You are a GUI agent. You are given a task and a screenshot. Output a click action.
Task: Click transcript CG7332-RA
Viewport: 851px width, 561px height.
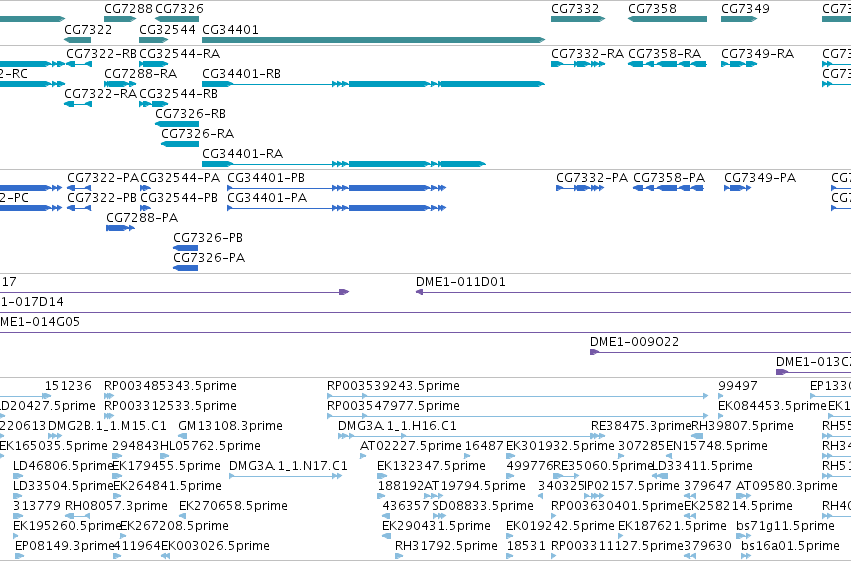pos(577,64)
